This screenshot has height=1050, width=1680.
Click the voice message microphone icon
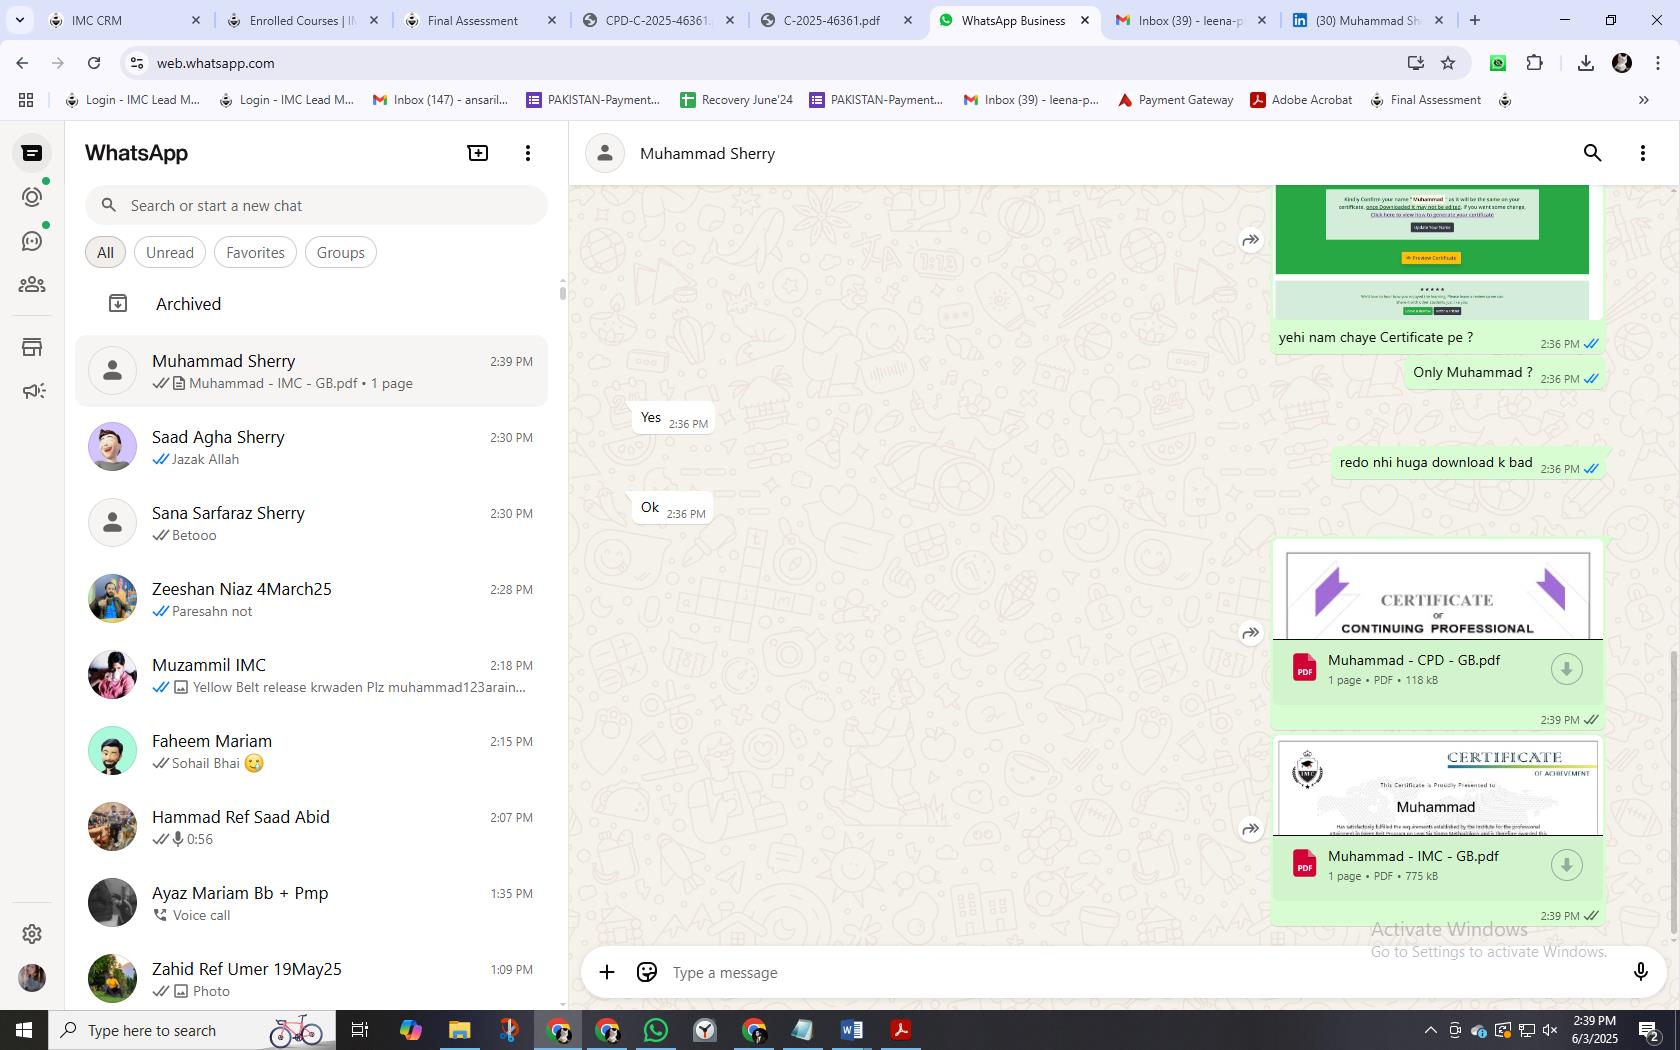coord(1640,972)
